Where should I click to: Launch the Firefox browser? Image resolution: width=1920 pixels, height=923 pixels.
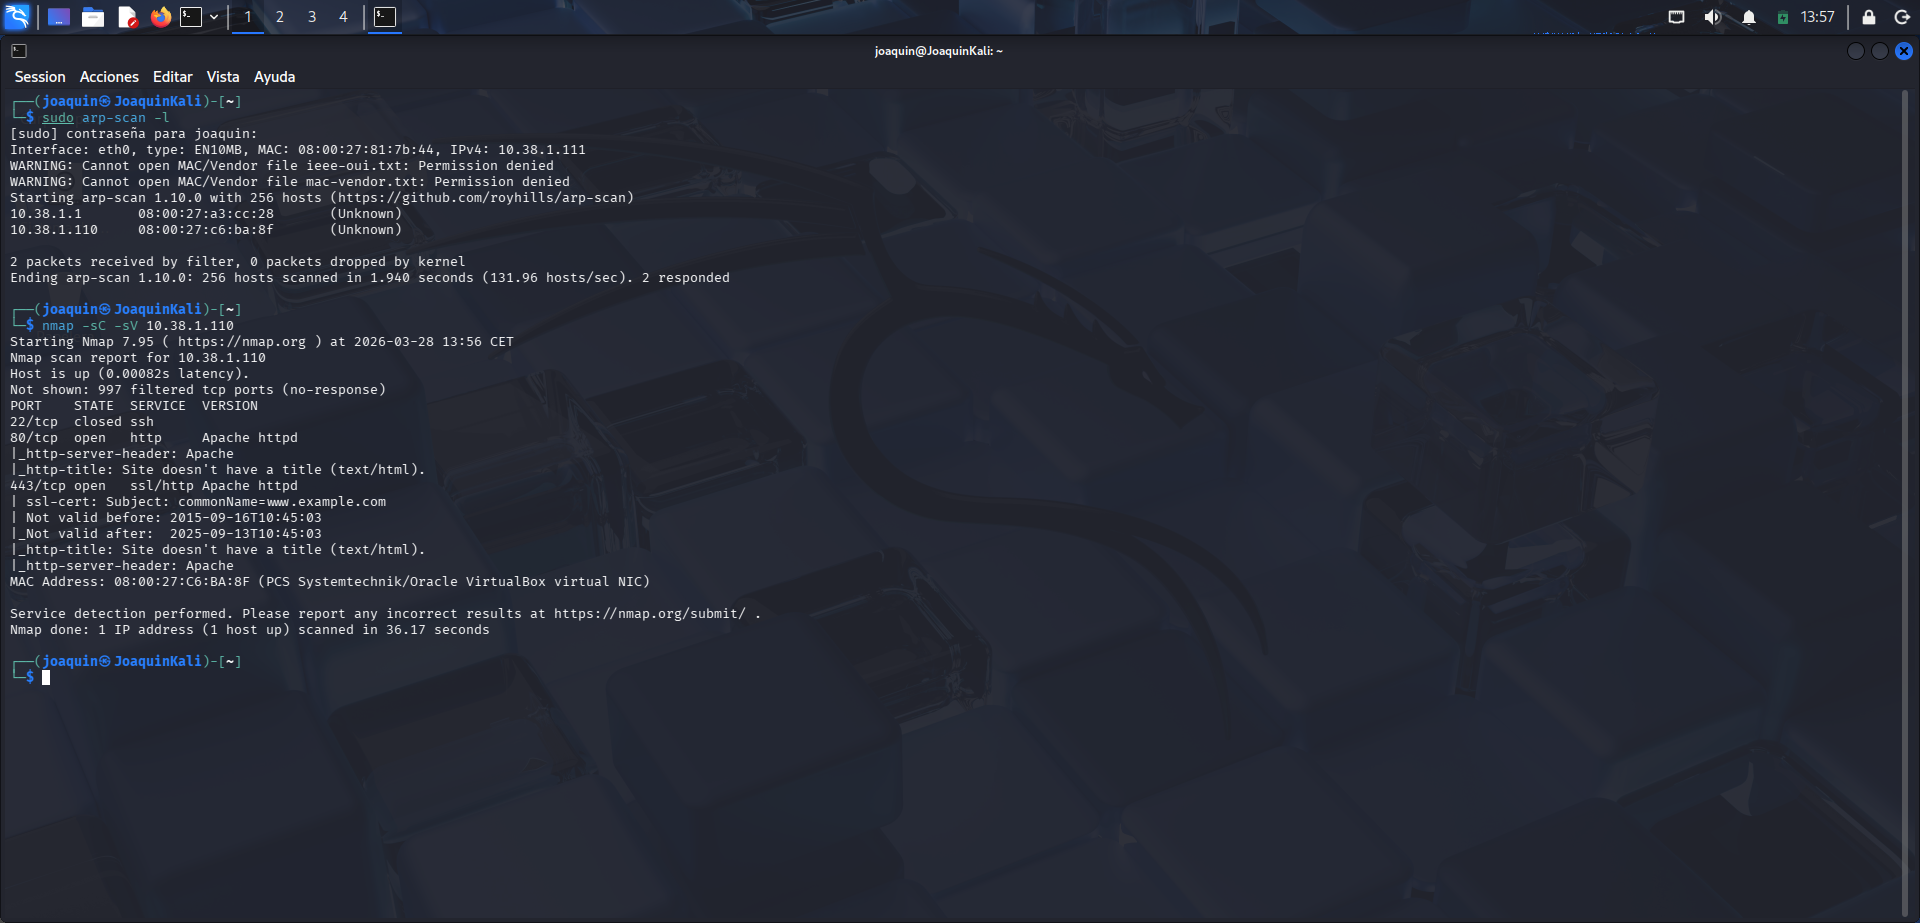pos(161,17)
